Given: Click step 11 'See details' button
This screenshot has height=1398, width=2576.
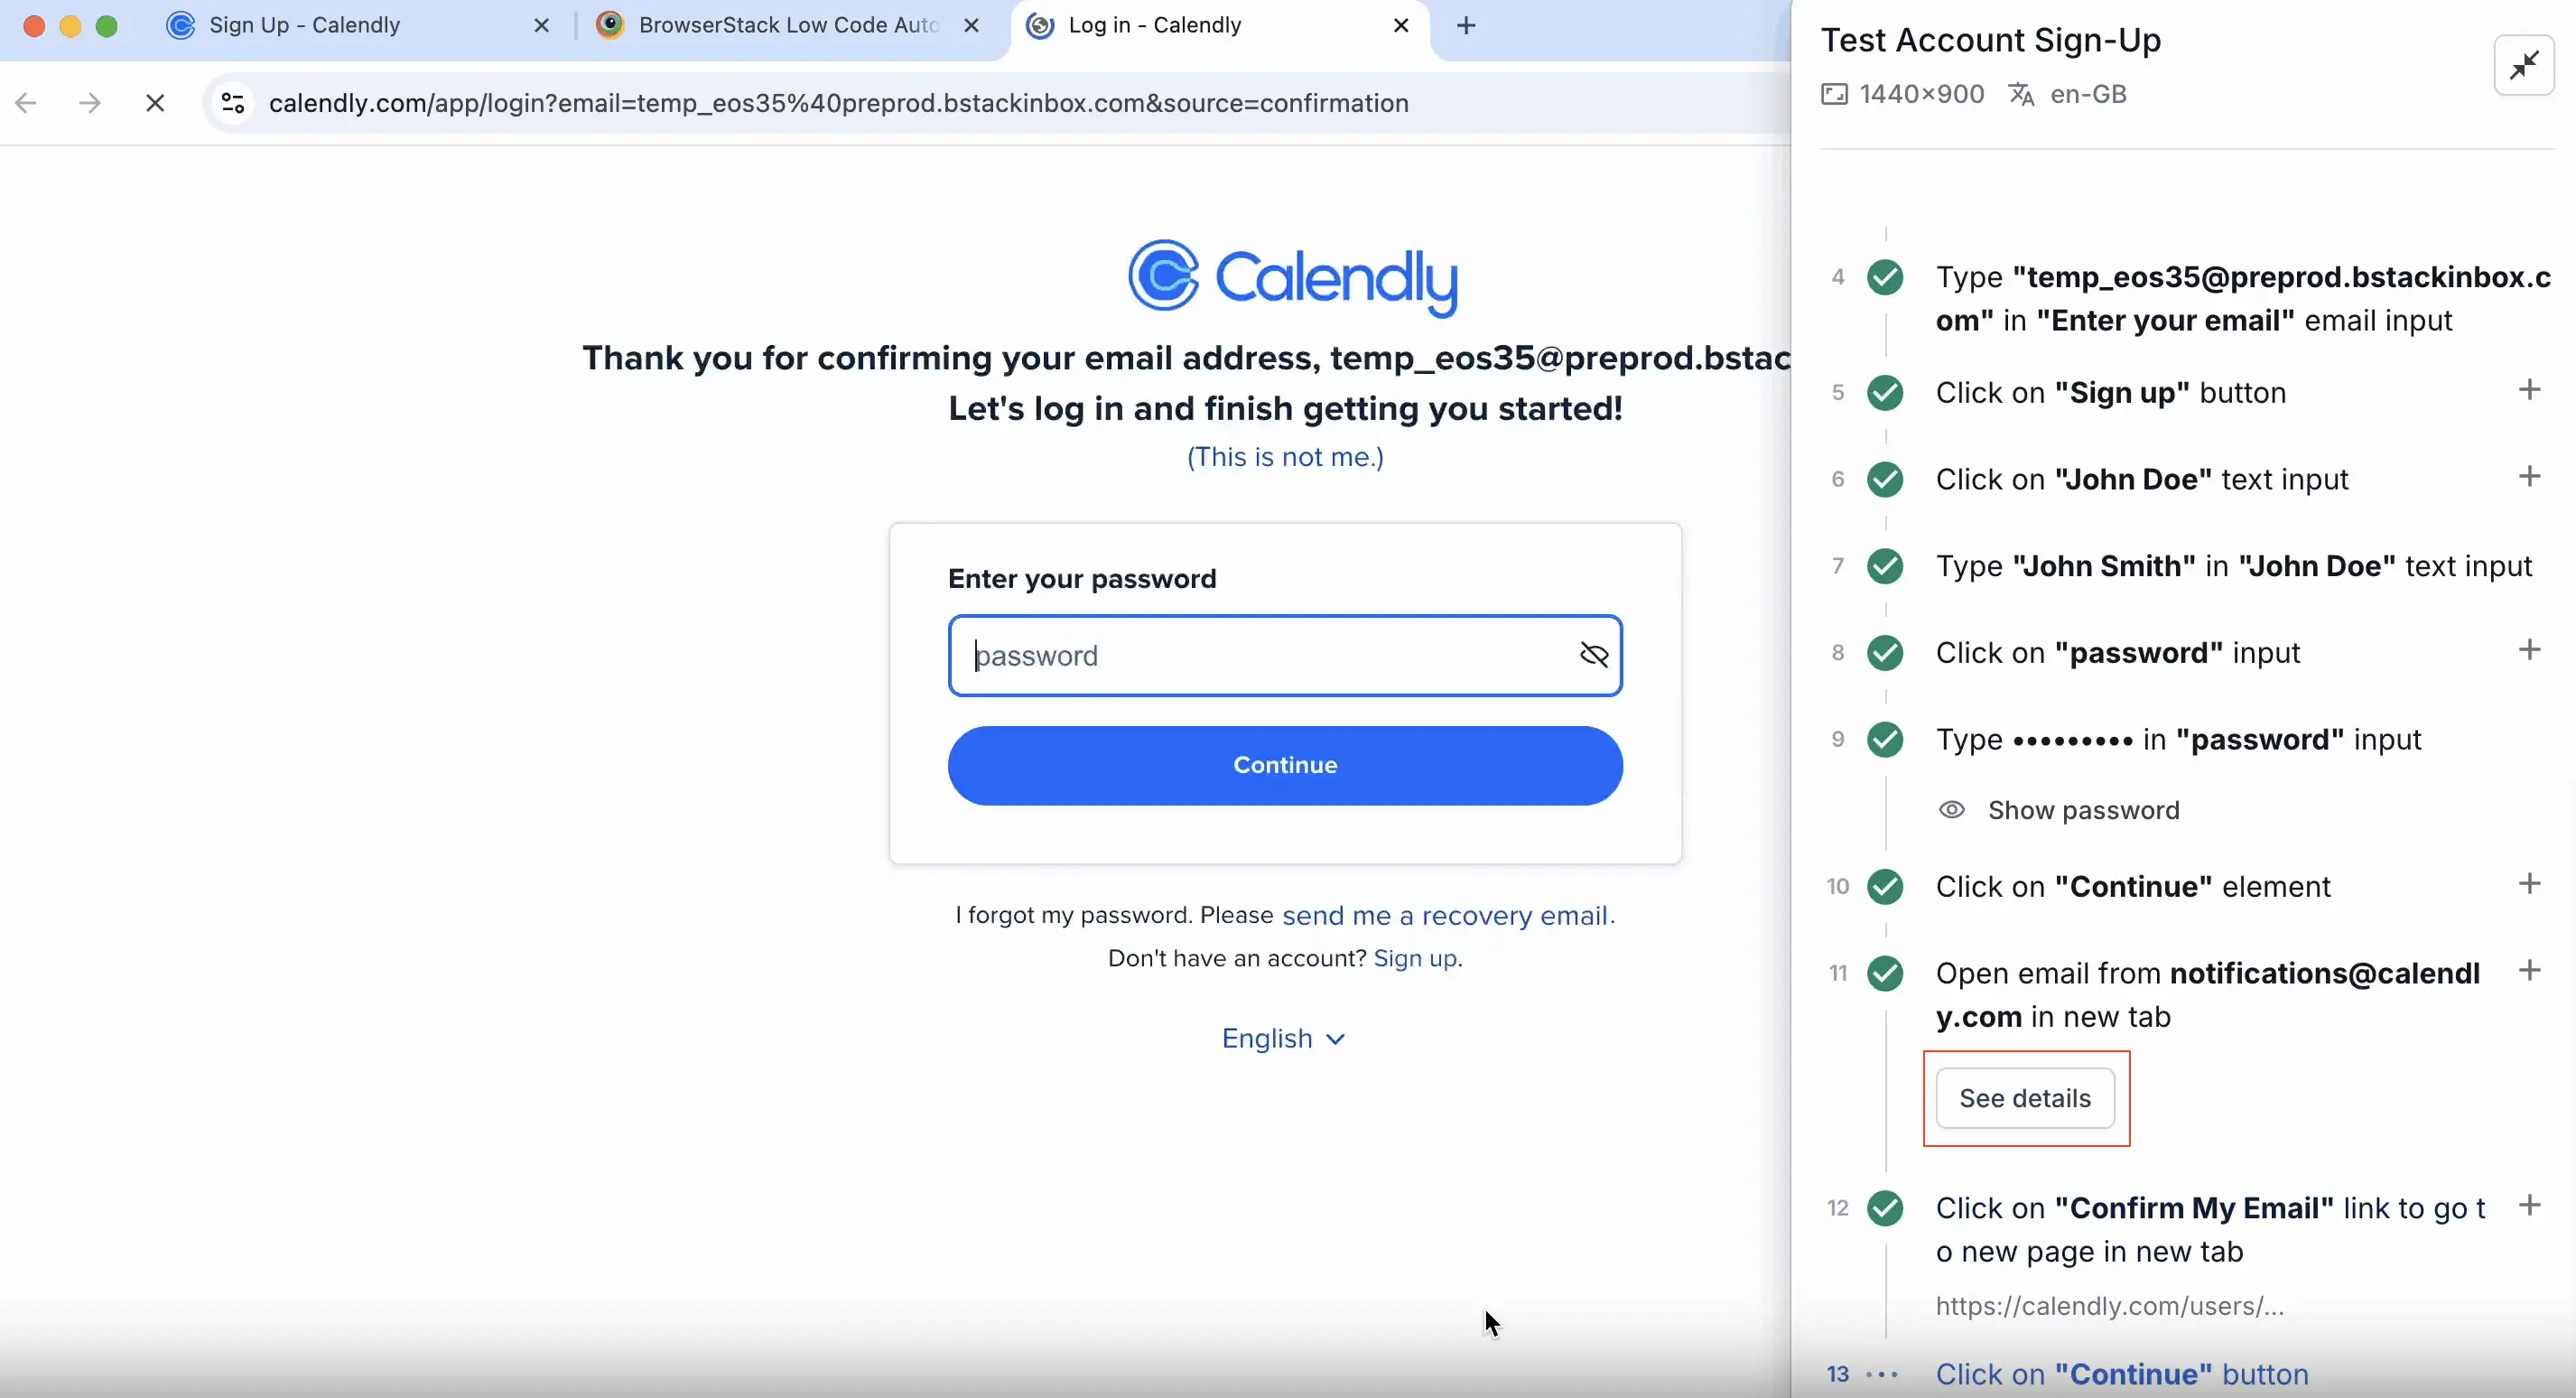Looking at the screenshot, I should point(2025,1098).
